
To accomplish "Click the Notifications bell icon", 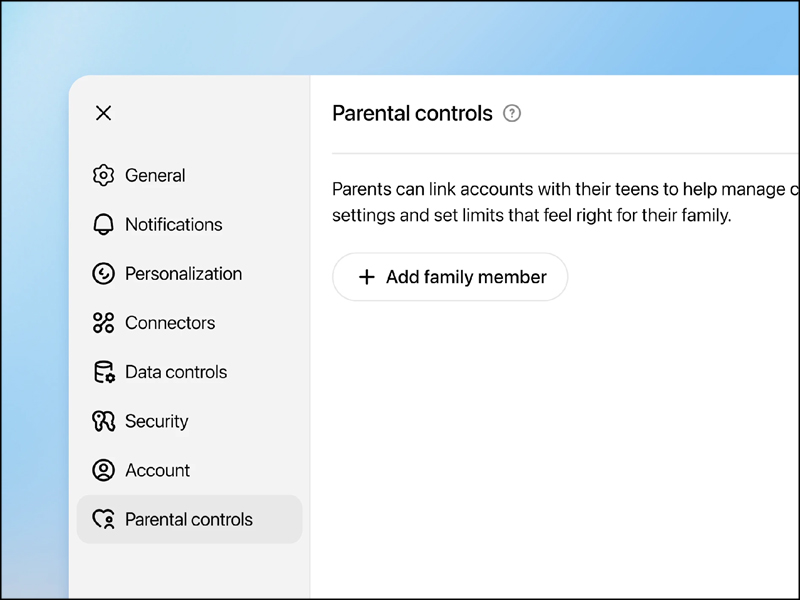I will [x=103, y=224].
